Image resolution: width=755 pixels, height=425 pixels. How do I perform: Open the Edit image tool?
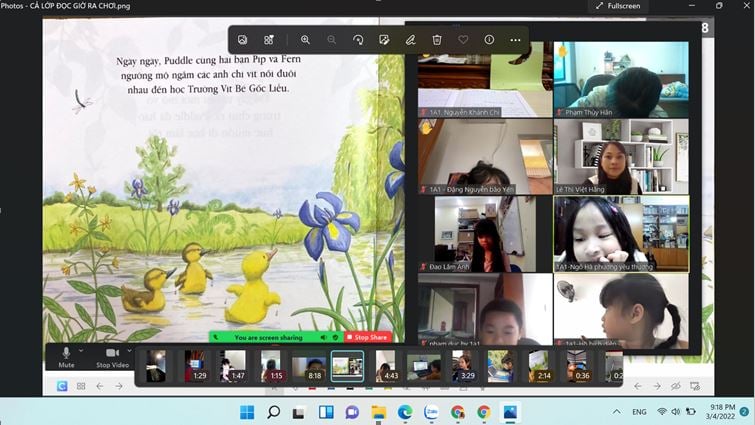[384, 40]
